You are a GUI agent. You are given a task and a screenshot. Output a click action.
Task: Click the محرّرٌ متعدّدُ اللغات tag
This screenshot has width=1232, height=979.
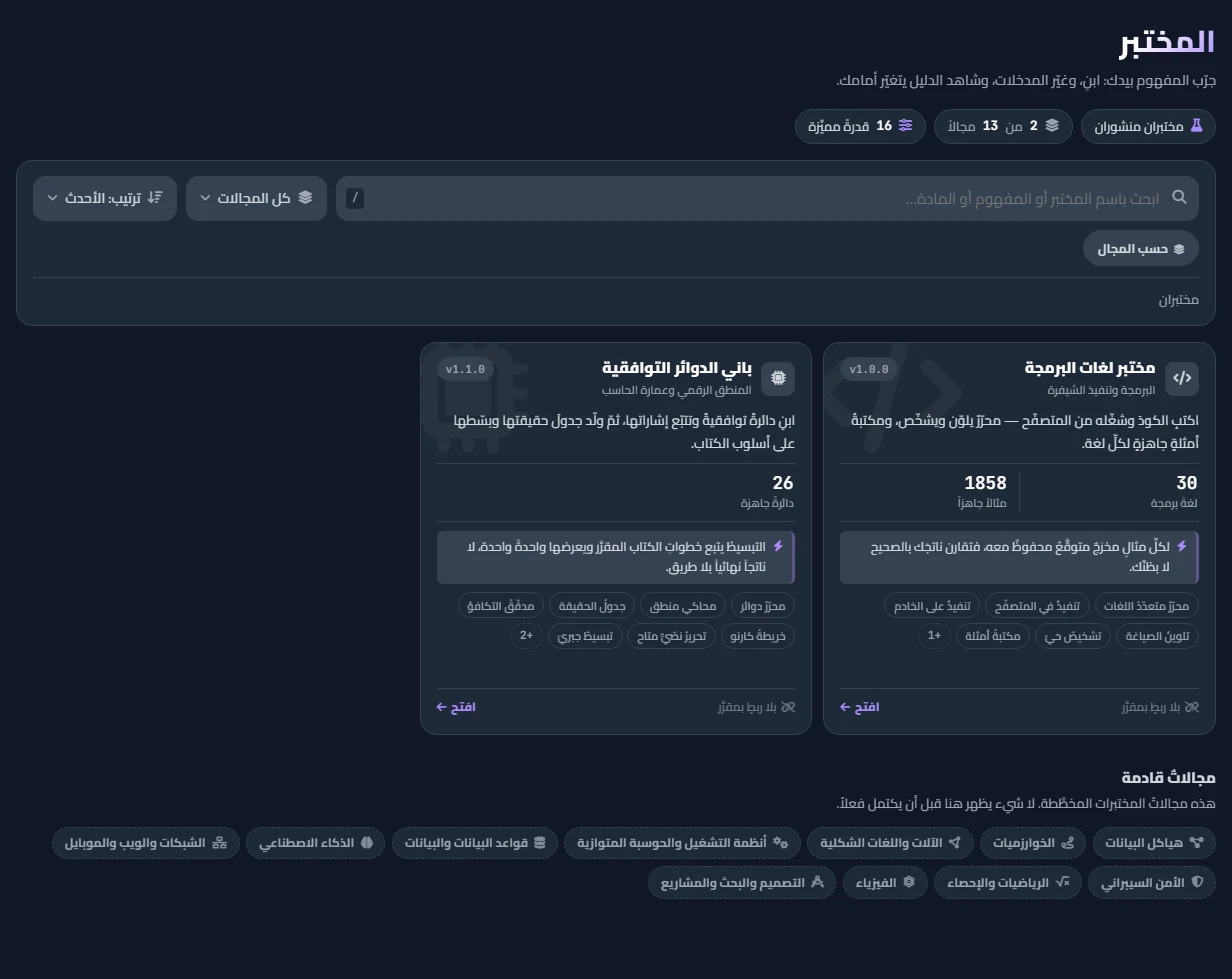[1147, 606]
